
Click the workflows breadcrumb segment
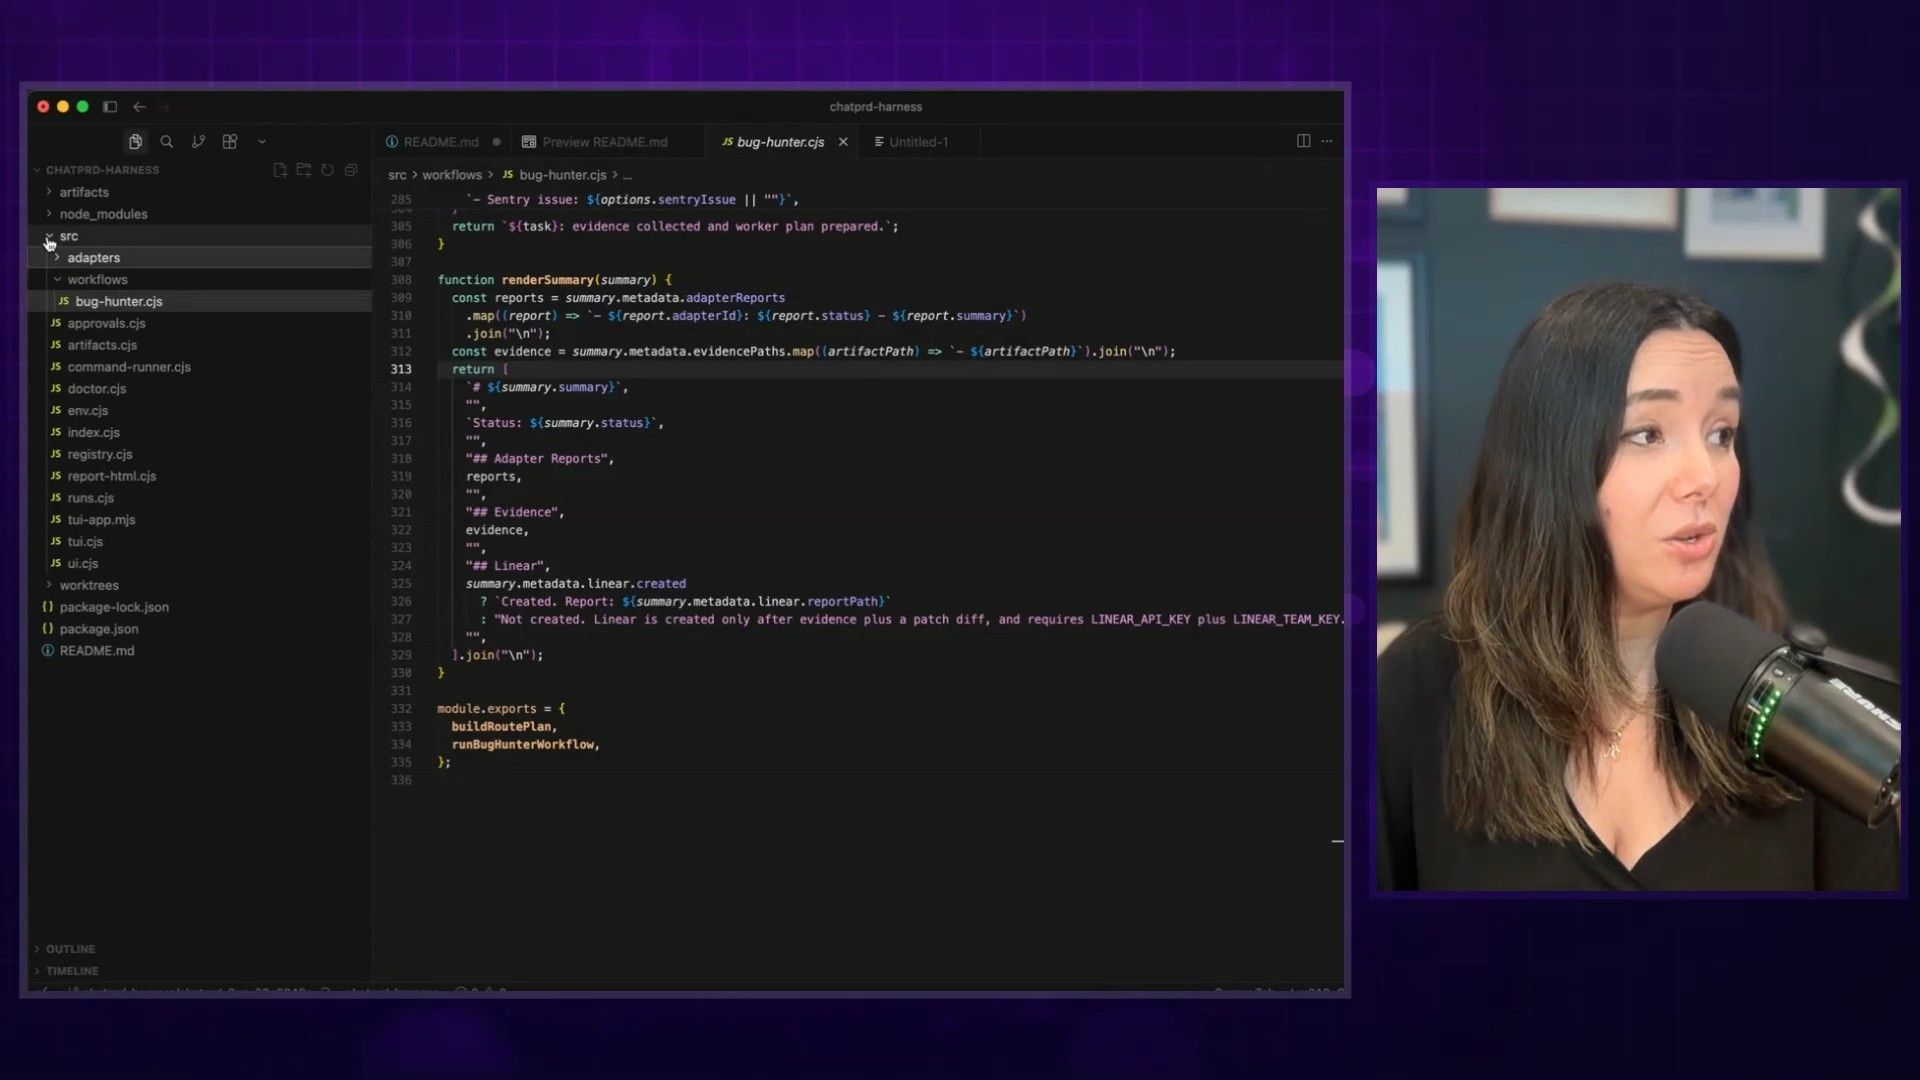pyautogui.click(x=452, y=175)
